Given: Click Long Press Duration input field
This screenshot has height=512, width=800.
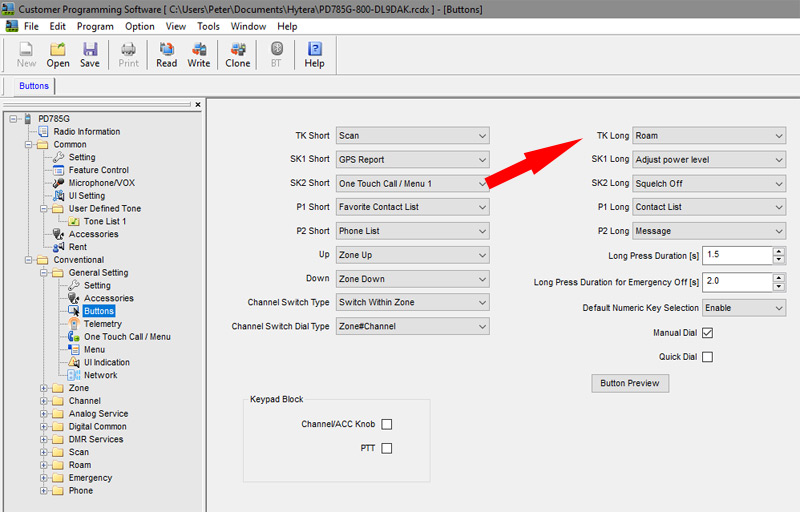Looking at the screenshot, I should tap(738, 255).
